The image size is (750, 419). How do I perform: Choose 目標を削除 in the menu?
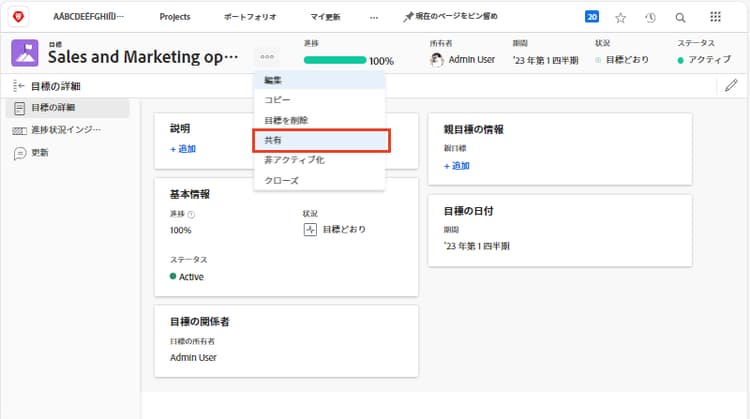click(319, 120)
